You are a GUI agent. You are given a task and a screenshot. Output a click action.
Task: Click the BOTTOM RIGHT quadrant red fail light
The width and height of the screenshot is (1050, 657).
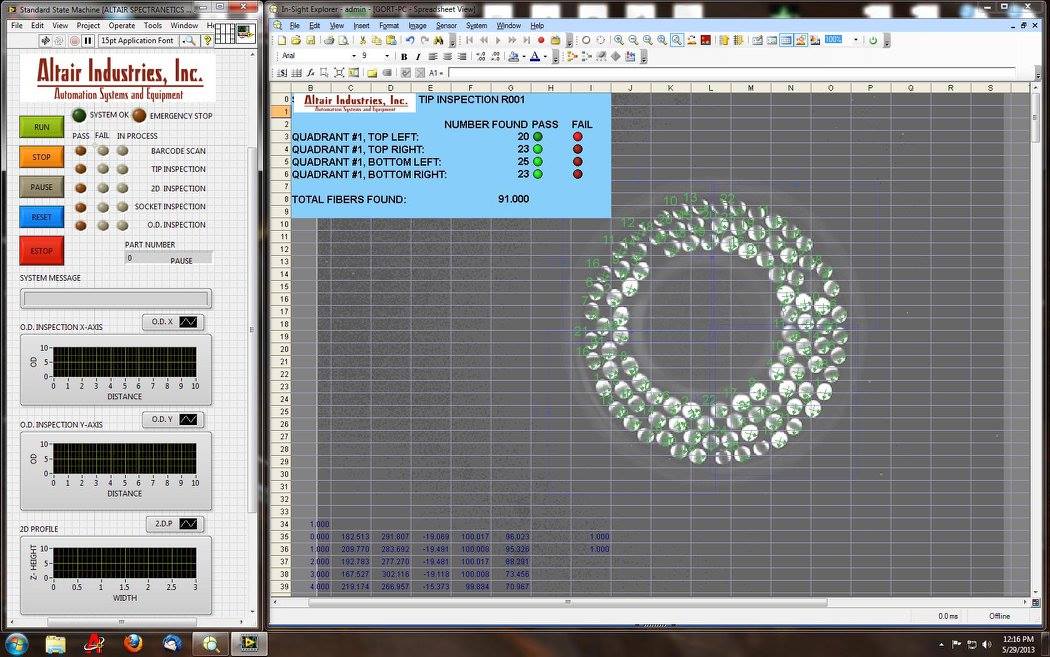(577, 174)
